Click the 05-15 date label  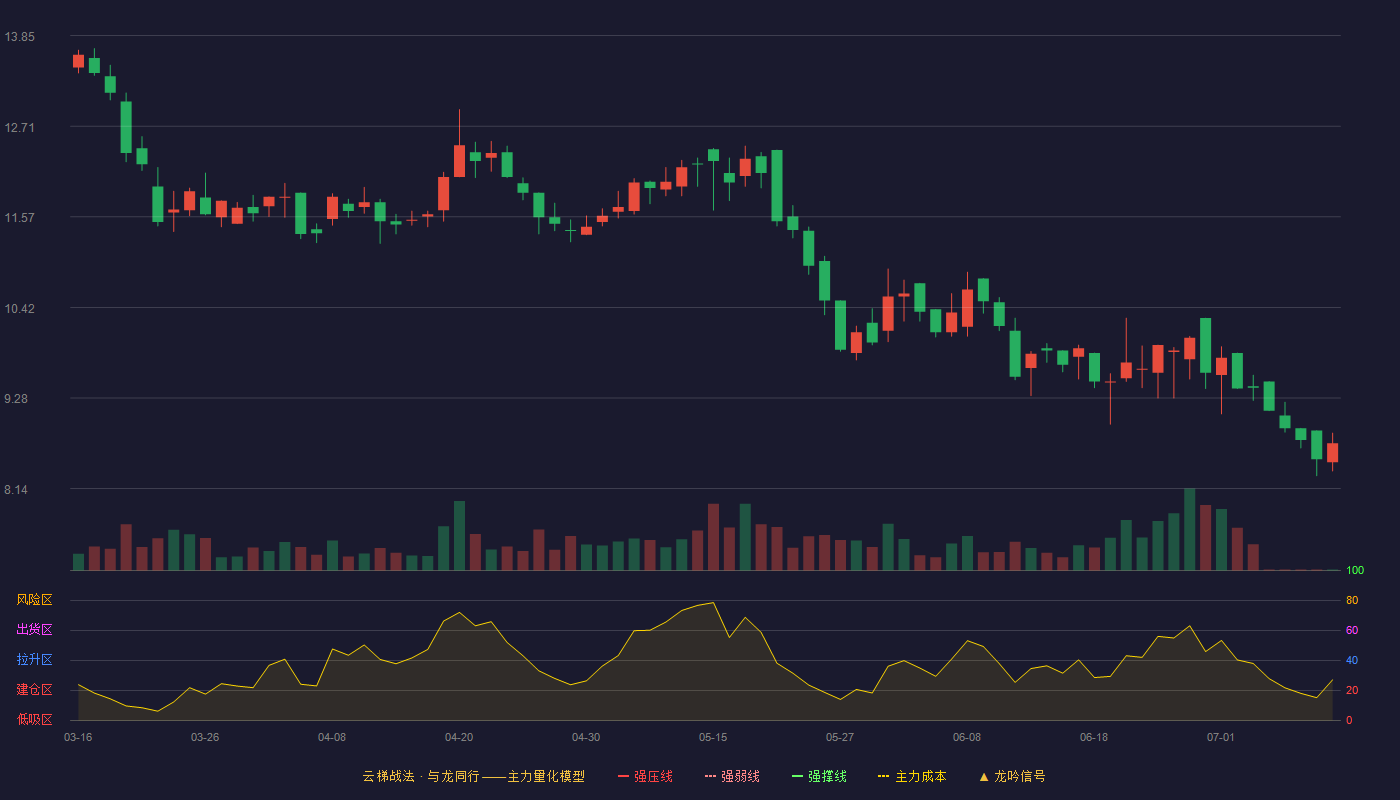pos(713,737)
